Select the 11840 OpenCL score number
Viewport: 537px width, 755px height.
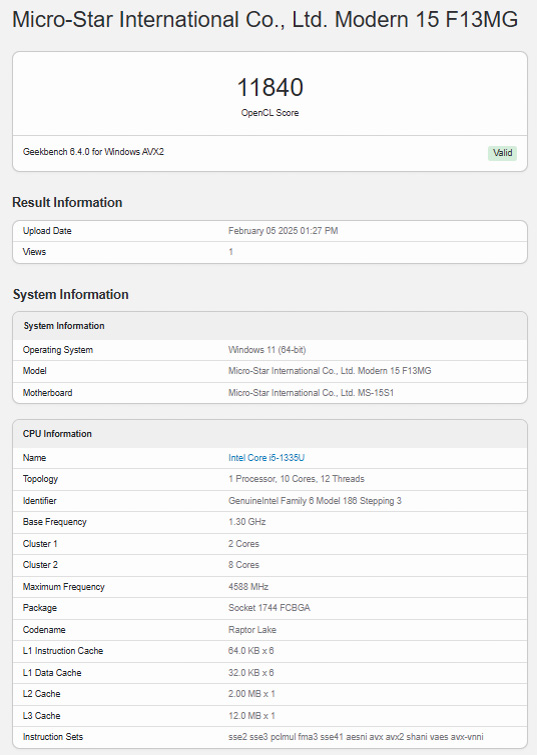[270, 87]
